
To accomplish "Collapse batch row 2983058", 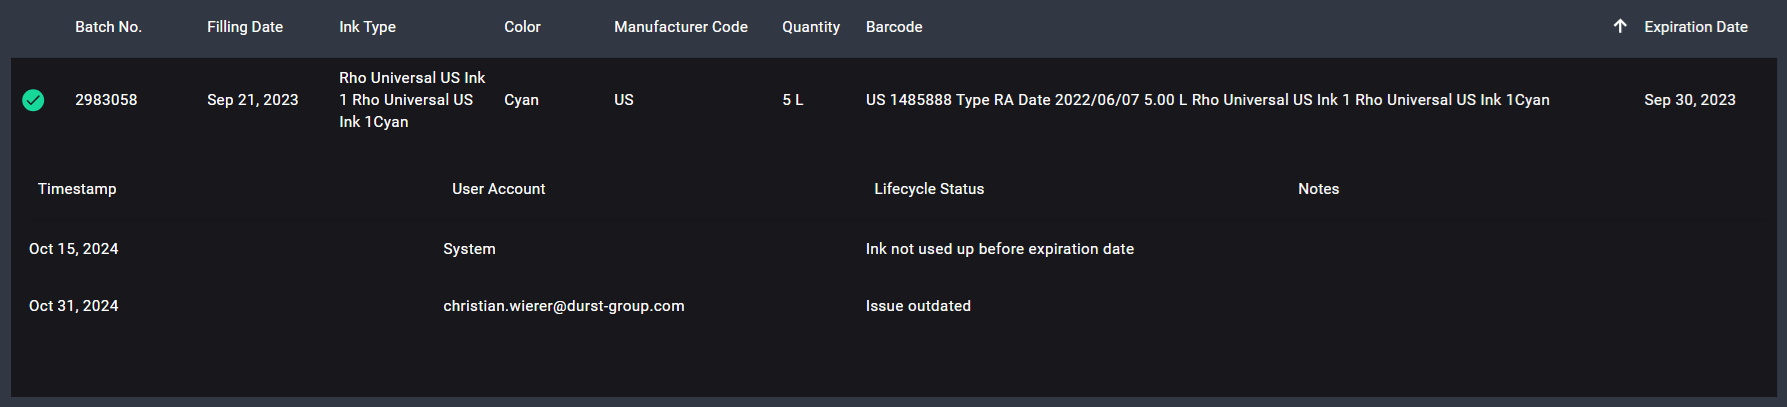I will [x=106, y=100].
